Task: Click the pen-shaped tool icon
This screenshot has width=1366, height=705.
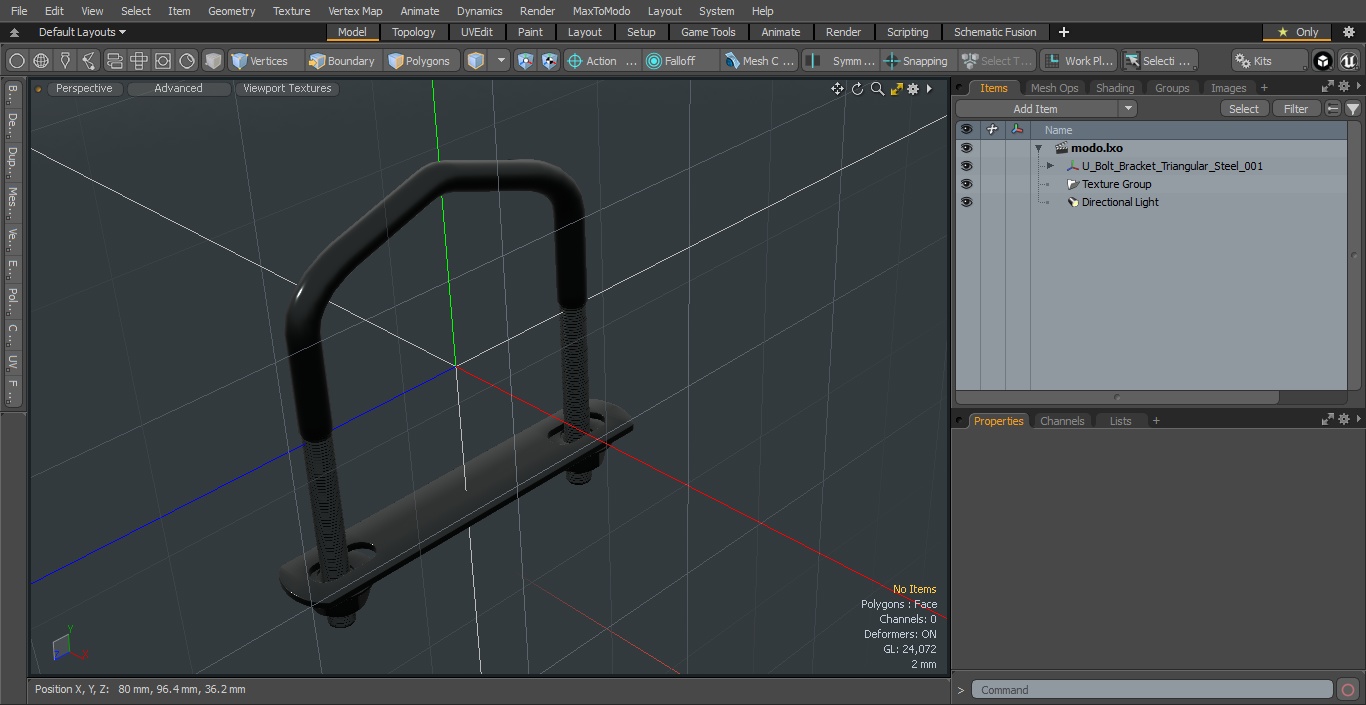Action: point(65,61)
